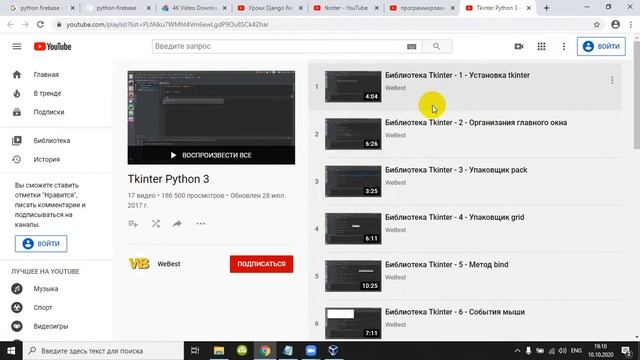Open the notification center icon in taskbar

[x=626, y=351]
